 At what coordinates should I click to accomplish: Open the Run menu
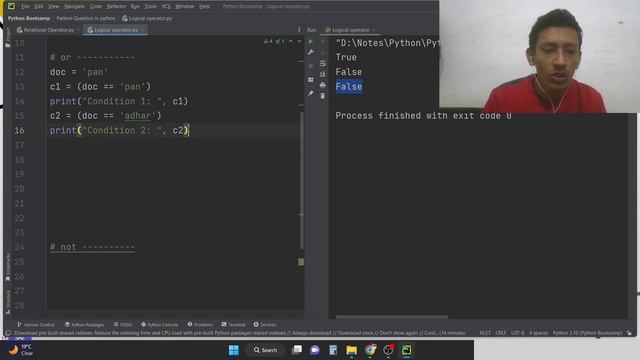(x=135, y=6)
